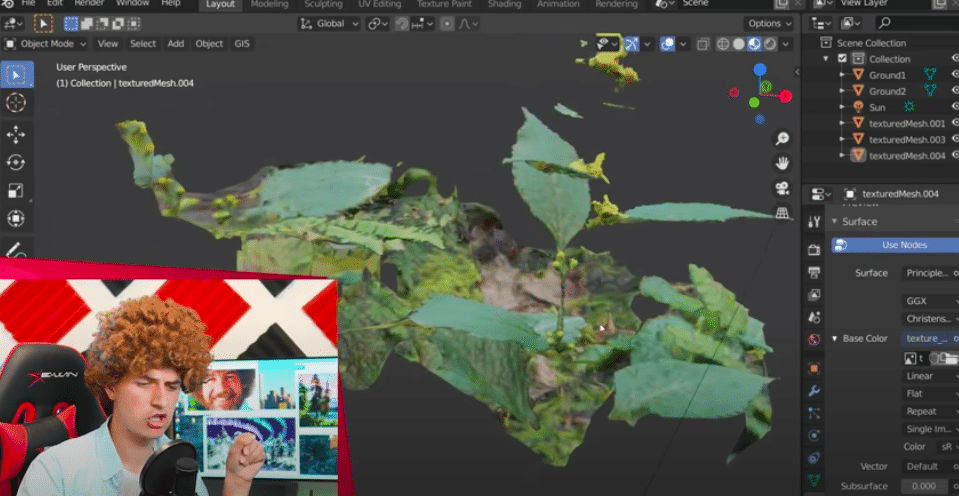This screenshot has height=496, width=959.
Task: Open Render properties tab
Action: click(x=814, y=250)
